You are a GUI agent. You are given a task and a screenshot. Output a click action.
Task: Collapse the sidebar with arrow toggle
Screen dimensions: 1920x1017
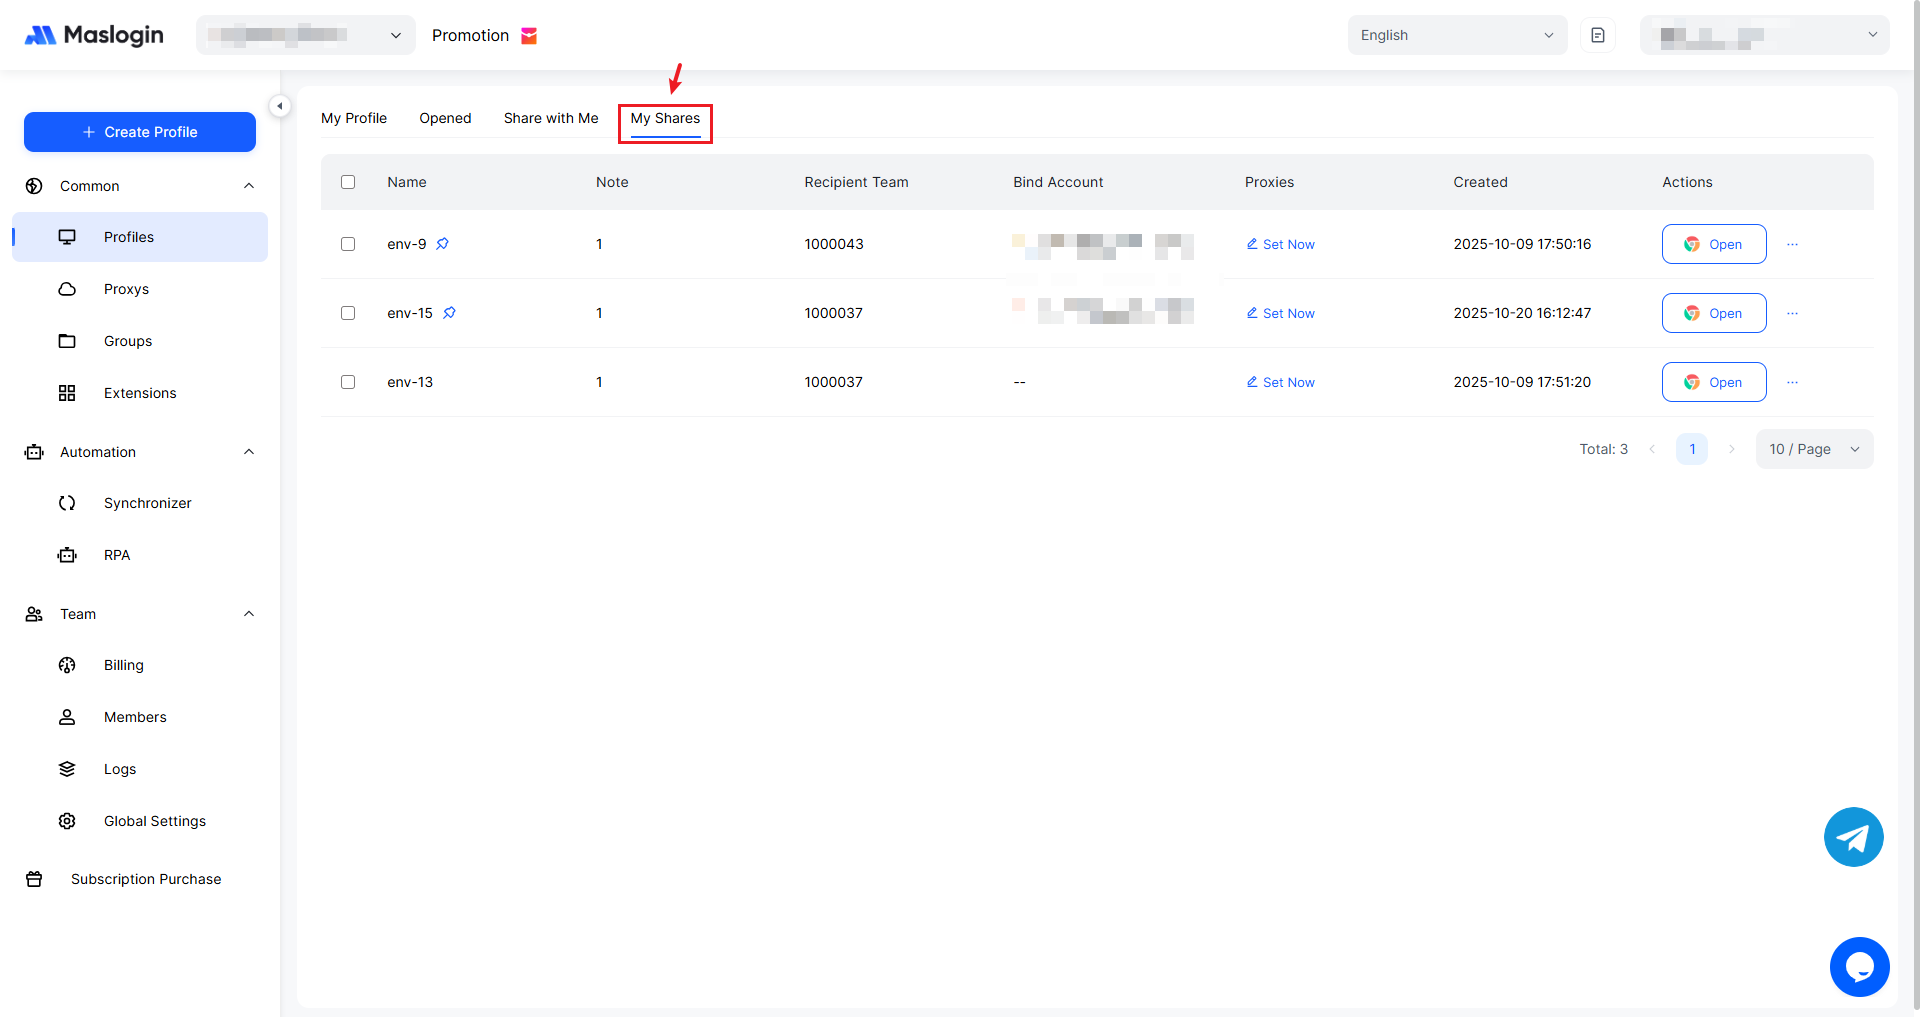[x=280, y=106]
